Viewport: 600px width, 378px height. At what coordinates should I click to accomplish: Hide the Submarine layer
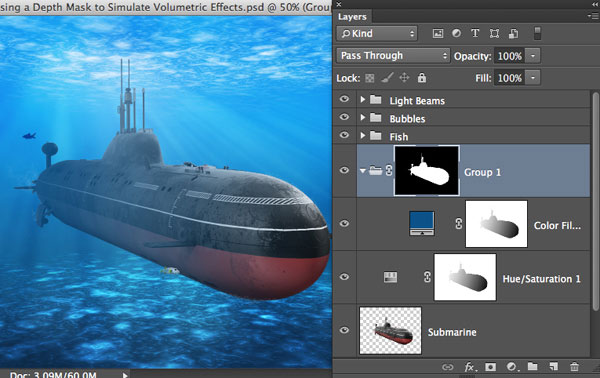pos(344,330)
